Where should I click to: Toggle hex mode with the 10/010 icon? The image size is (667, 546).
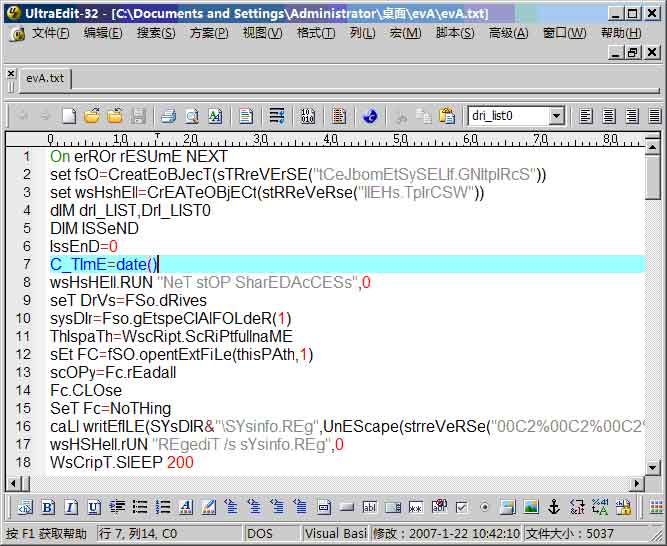point(308,116)
